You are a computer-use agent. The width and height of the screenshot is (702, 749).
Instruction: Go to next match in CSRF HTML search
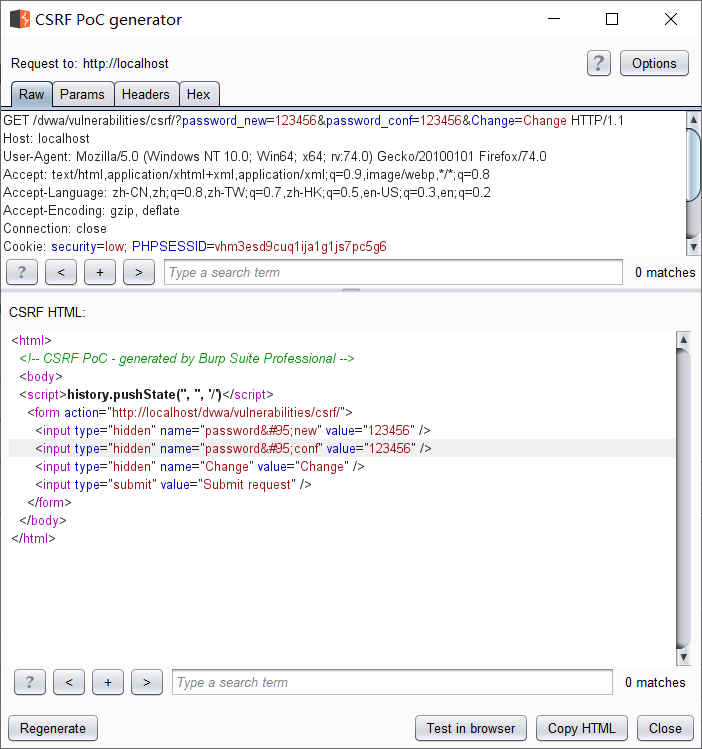(x=147, y=682)
